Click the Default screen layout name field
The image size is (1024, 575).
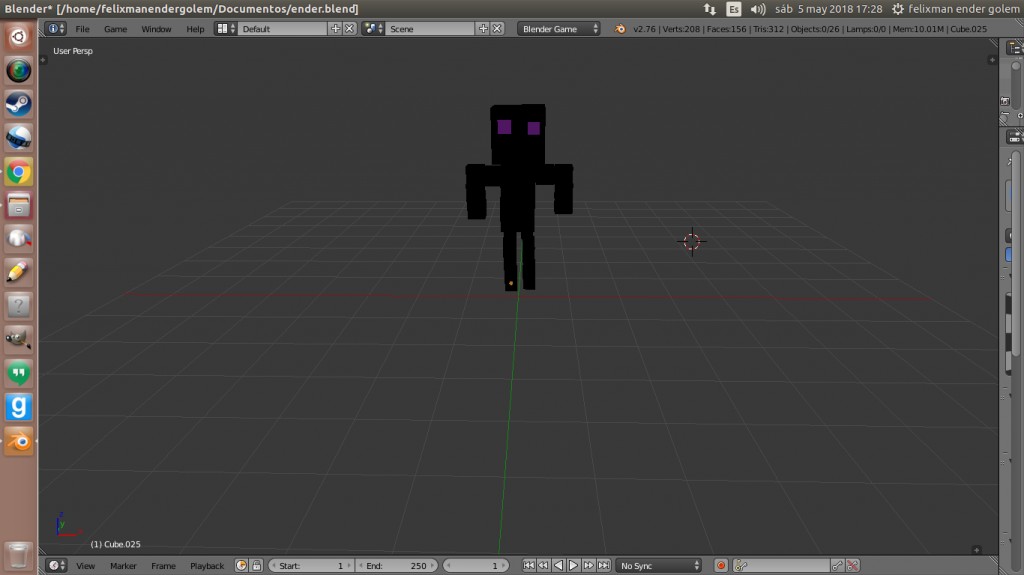pos(283,29)
